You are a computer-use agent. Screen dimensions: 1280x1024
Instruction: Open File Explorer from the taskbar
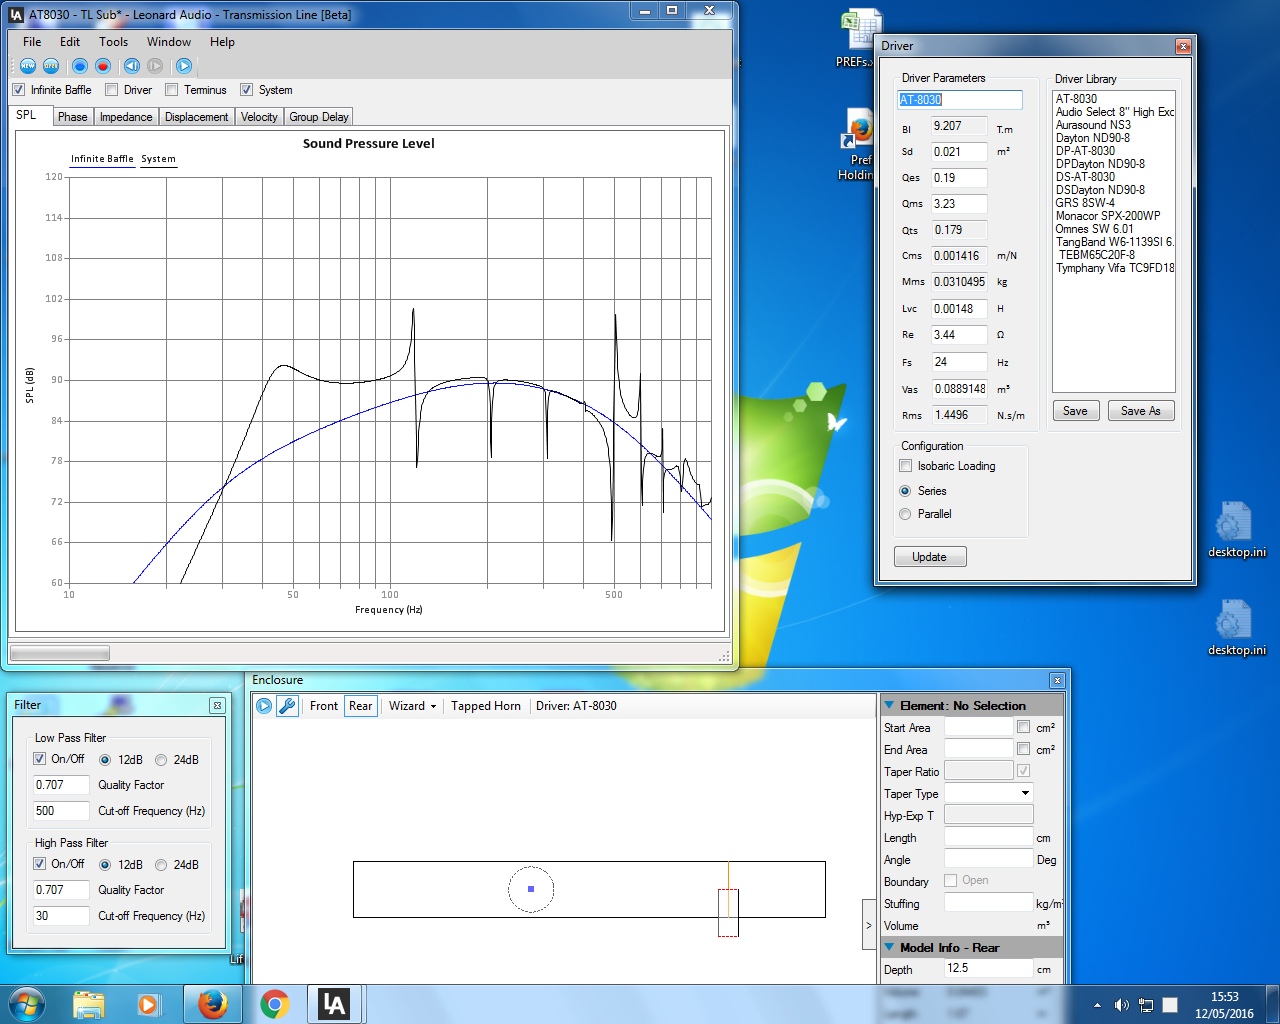pyautogui.click(x=89, y=1004)
